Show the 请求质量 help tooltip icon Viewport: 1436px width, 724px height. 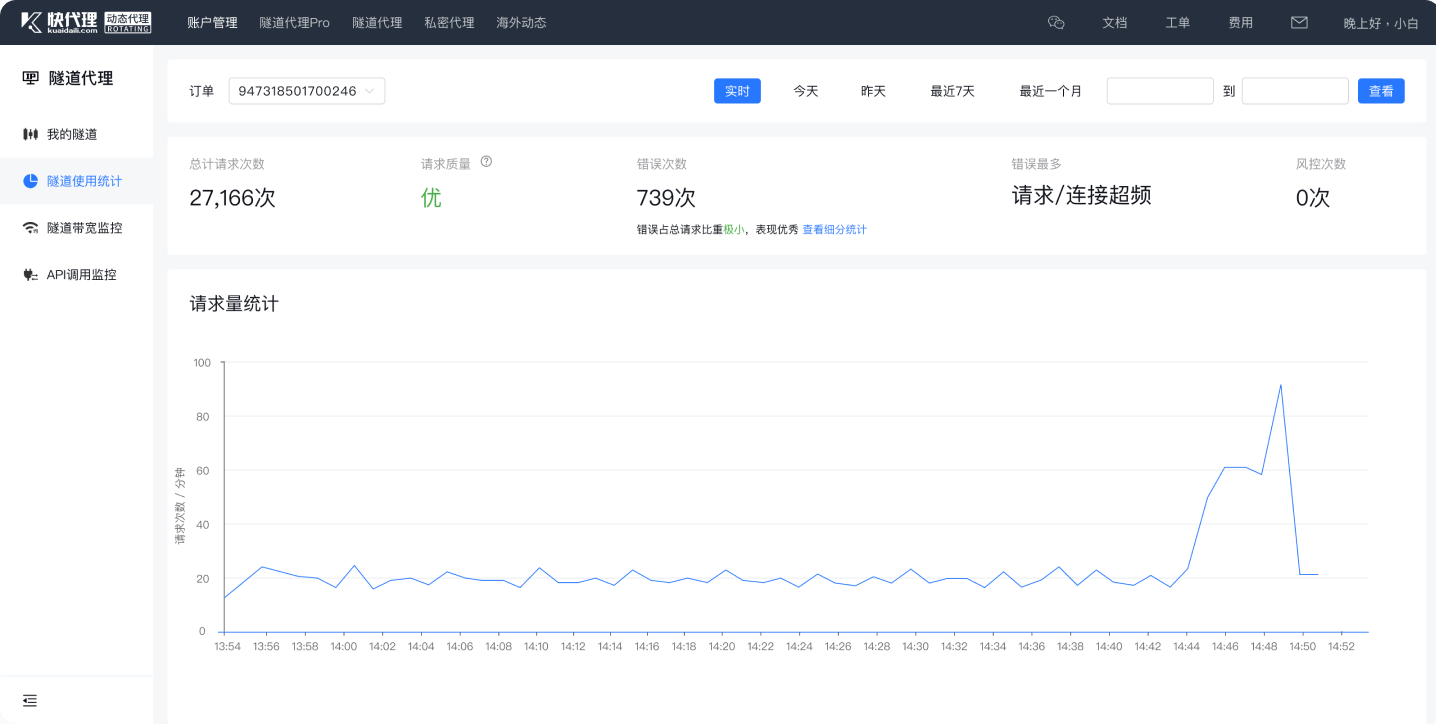pyautogui.click(x=487, y=162)
